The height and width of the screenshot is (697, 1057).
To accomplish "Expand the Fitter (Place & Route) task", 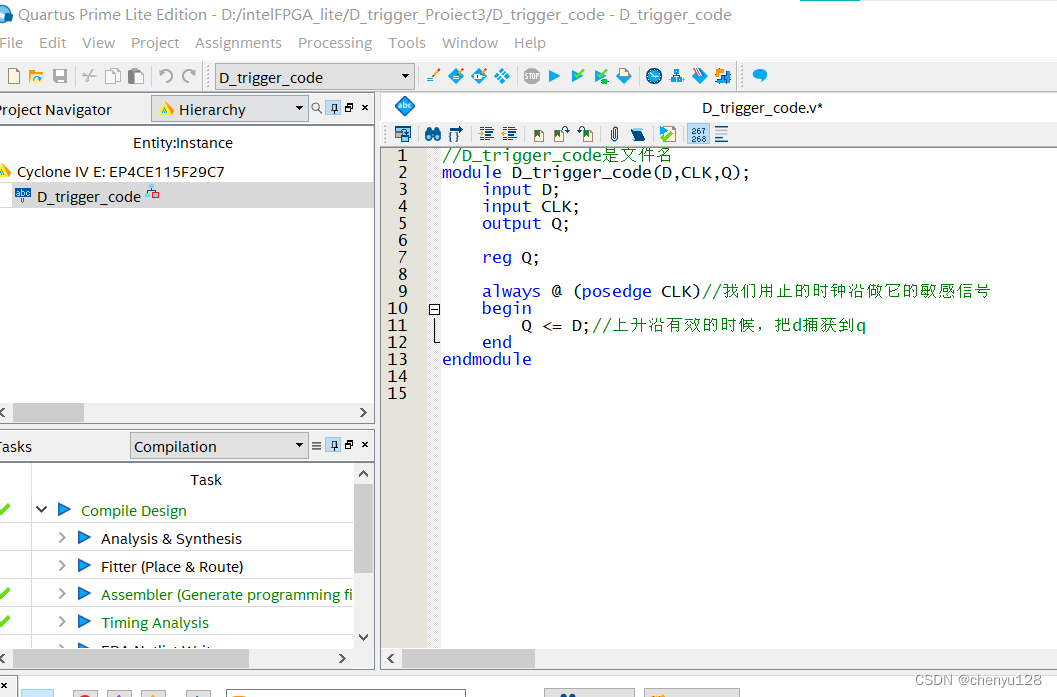I will click(x=62, y=566).
